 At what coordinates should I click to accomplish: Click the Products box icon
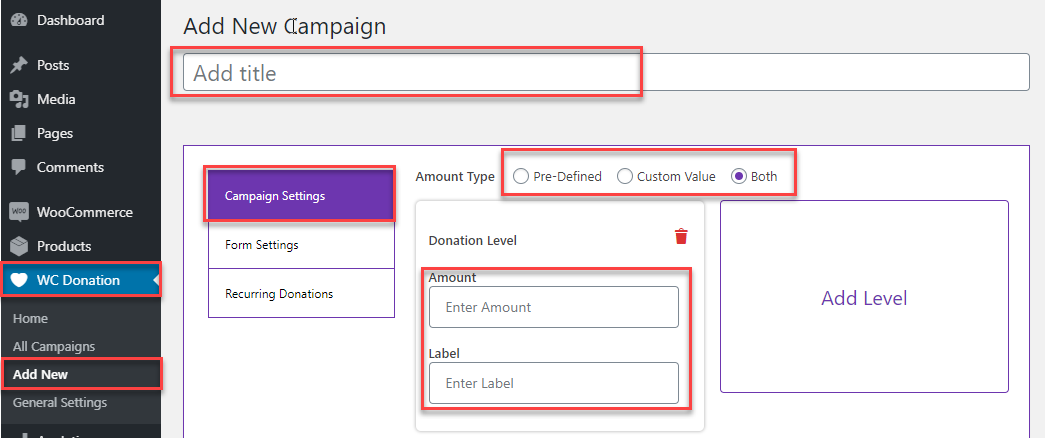pos(18,246)
